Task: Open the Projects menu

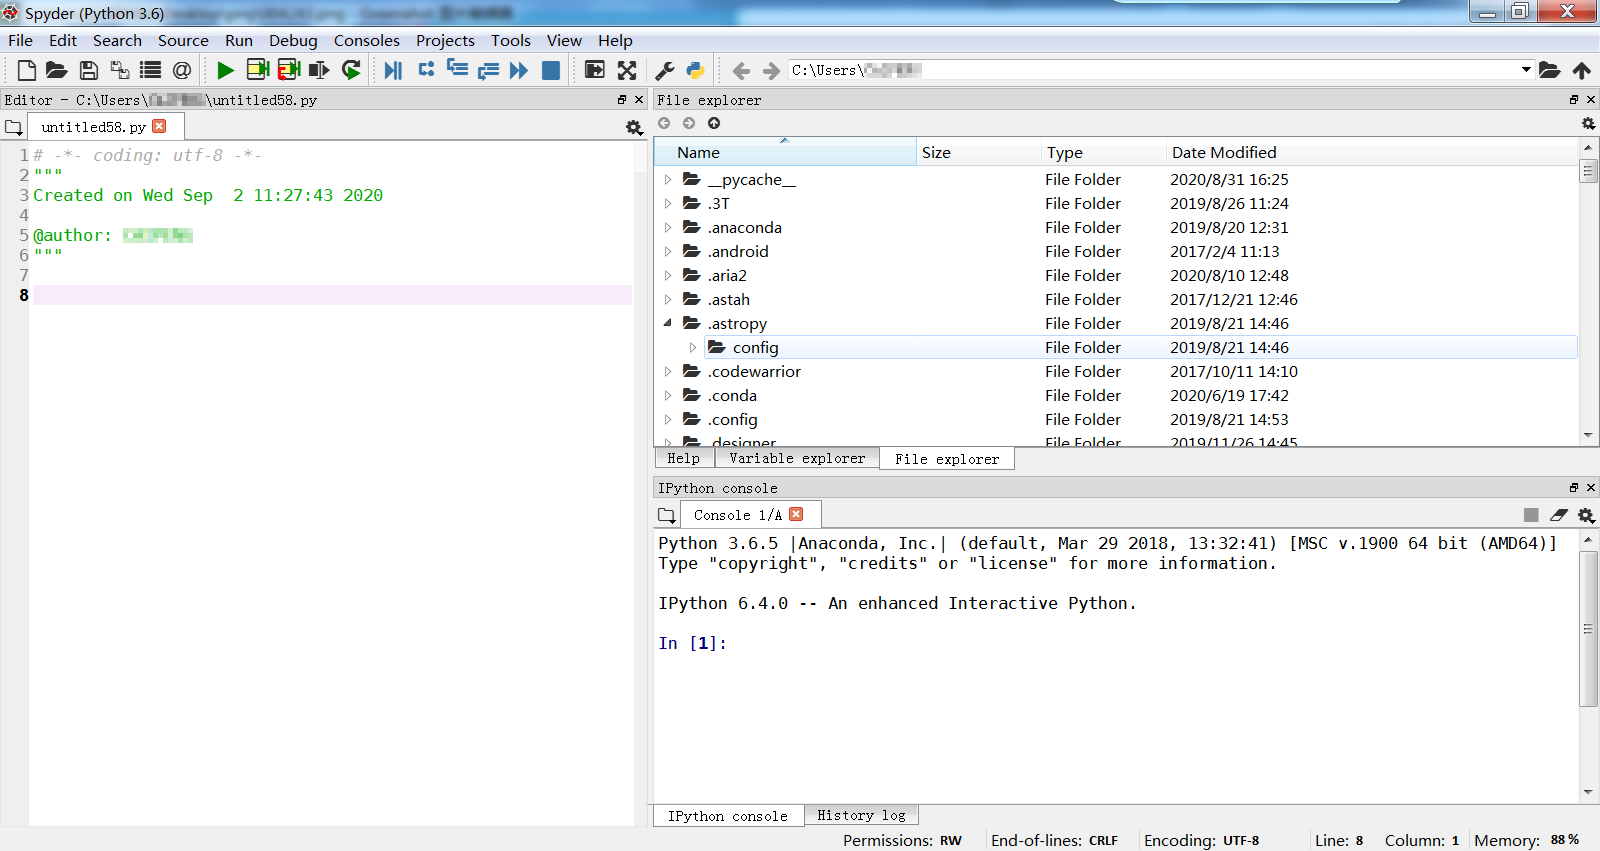Action: point(445,41)
